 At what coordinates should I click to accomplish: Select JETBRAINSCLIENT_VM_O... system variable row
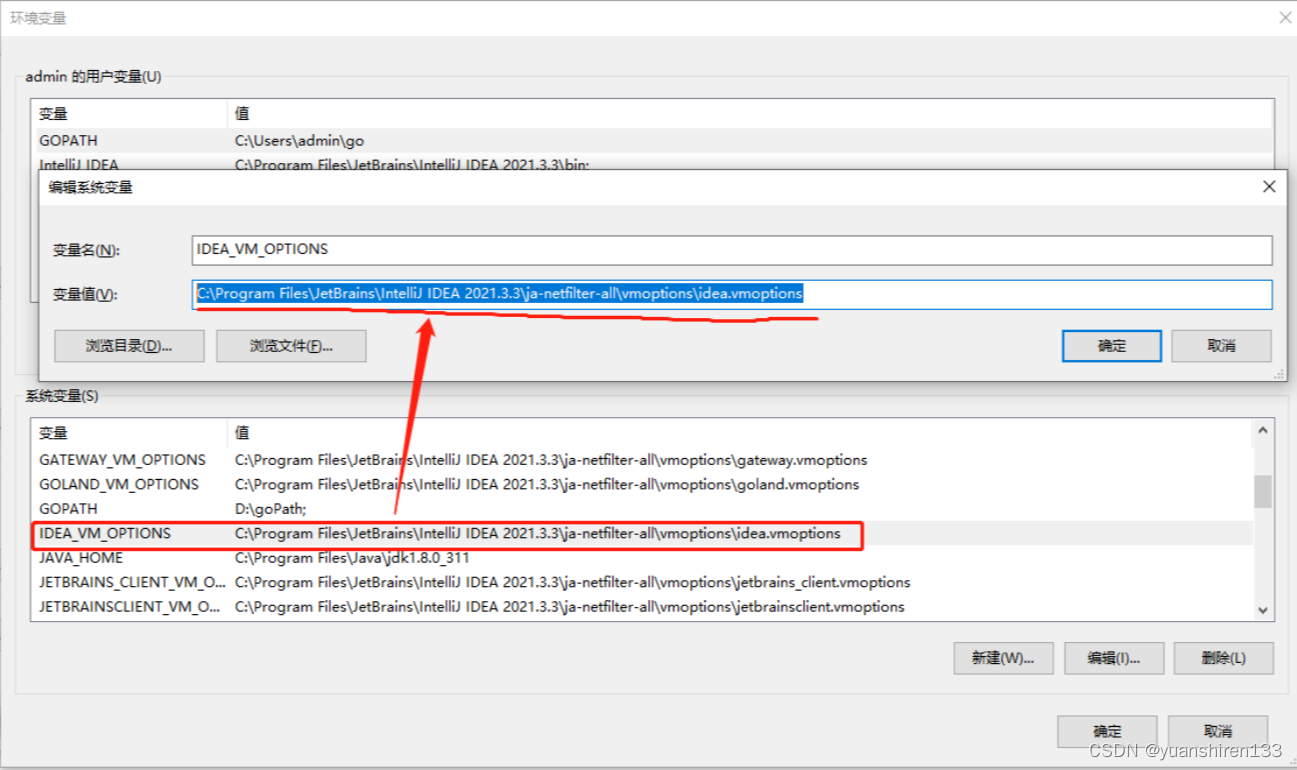(643, 606)
